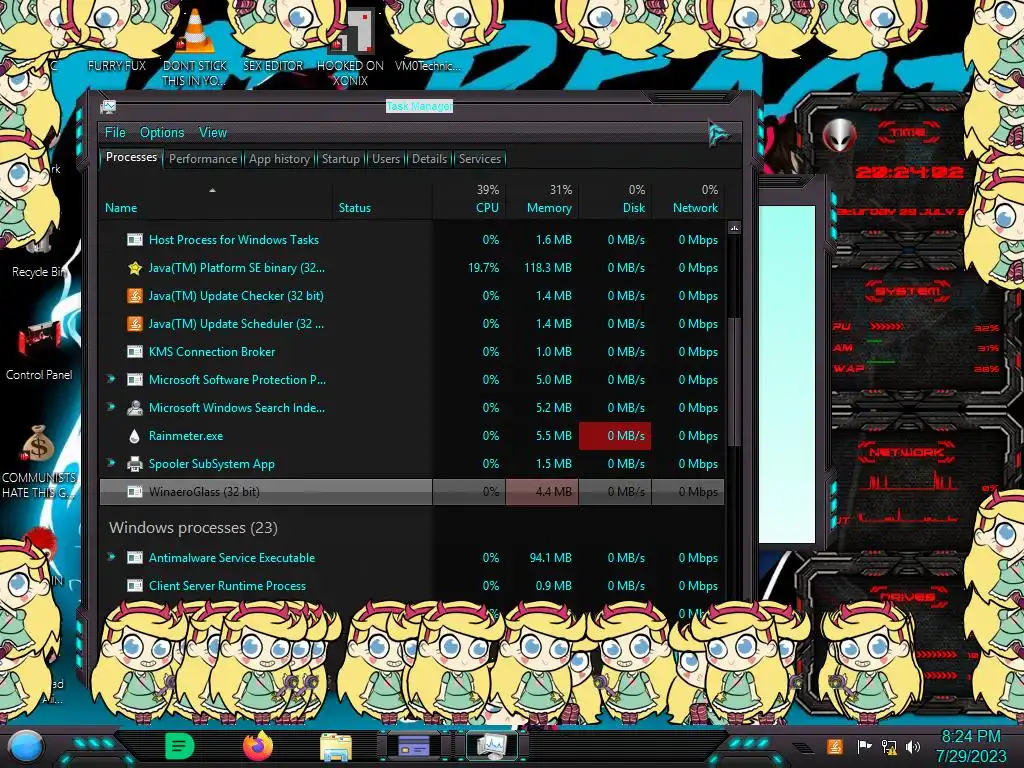Open the DONT STICK THIS IN YO VLC desktop icon
This screenshot has width=1024, height=768.
pos(195,49)
